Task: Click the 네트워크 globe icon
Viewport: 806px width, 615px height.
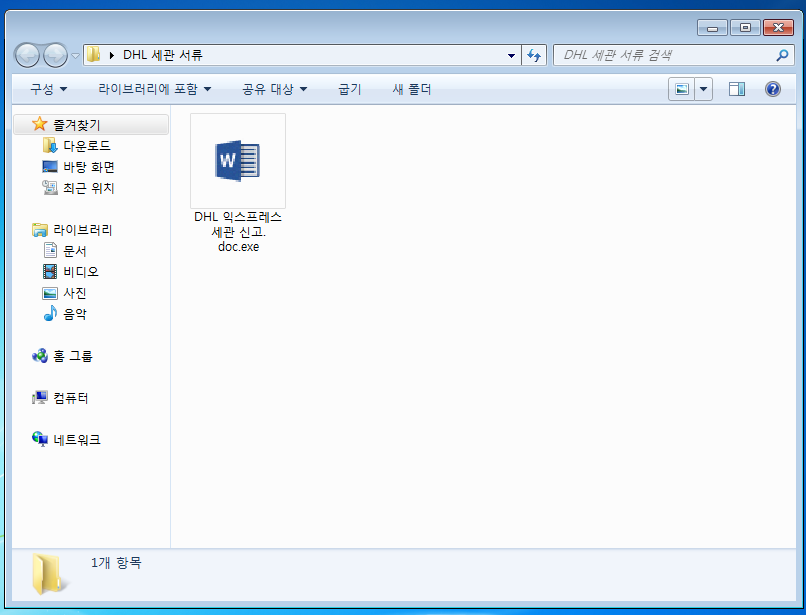Action: [40, 439]
